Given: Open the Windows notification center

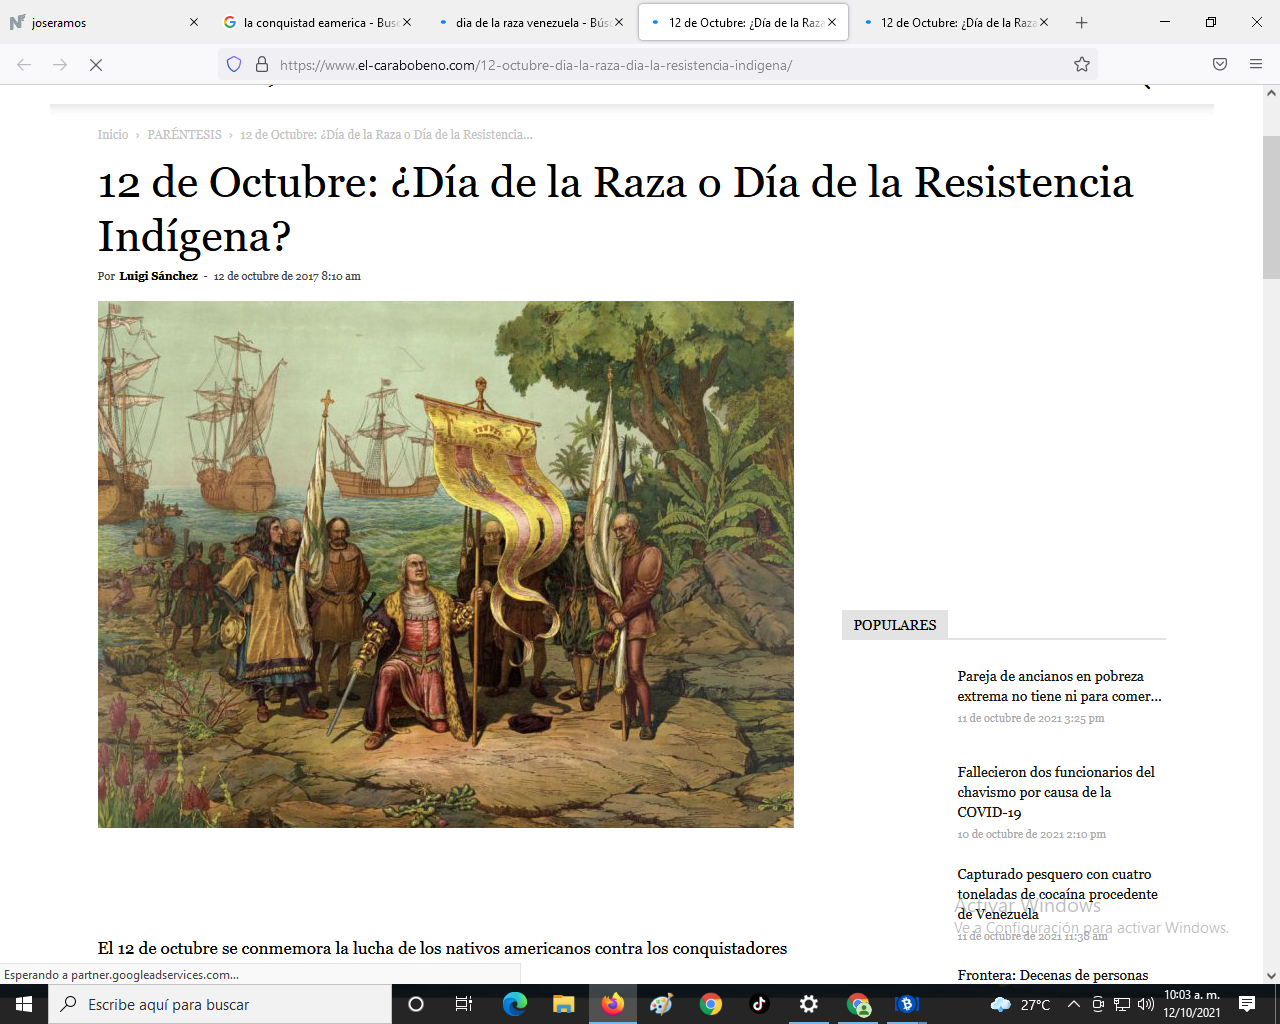Looking at the screenshot, I should click(x=1247, y=1004).
